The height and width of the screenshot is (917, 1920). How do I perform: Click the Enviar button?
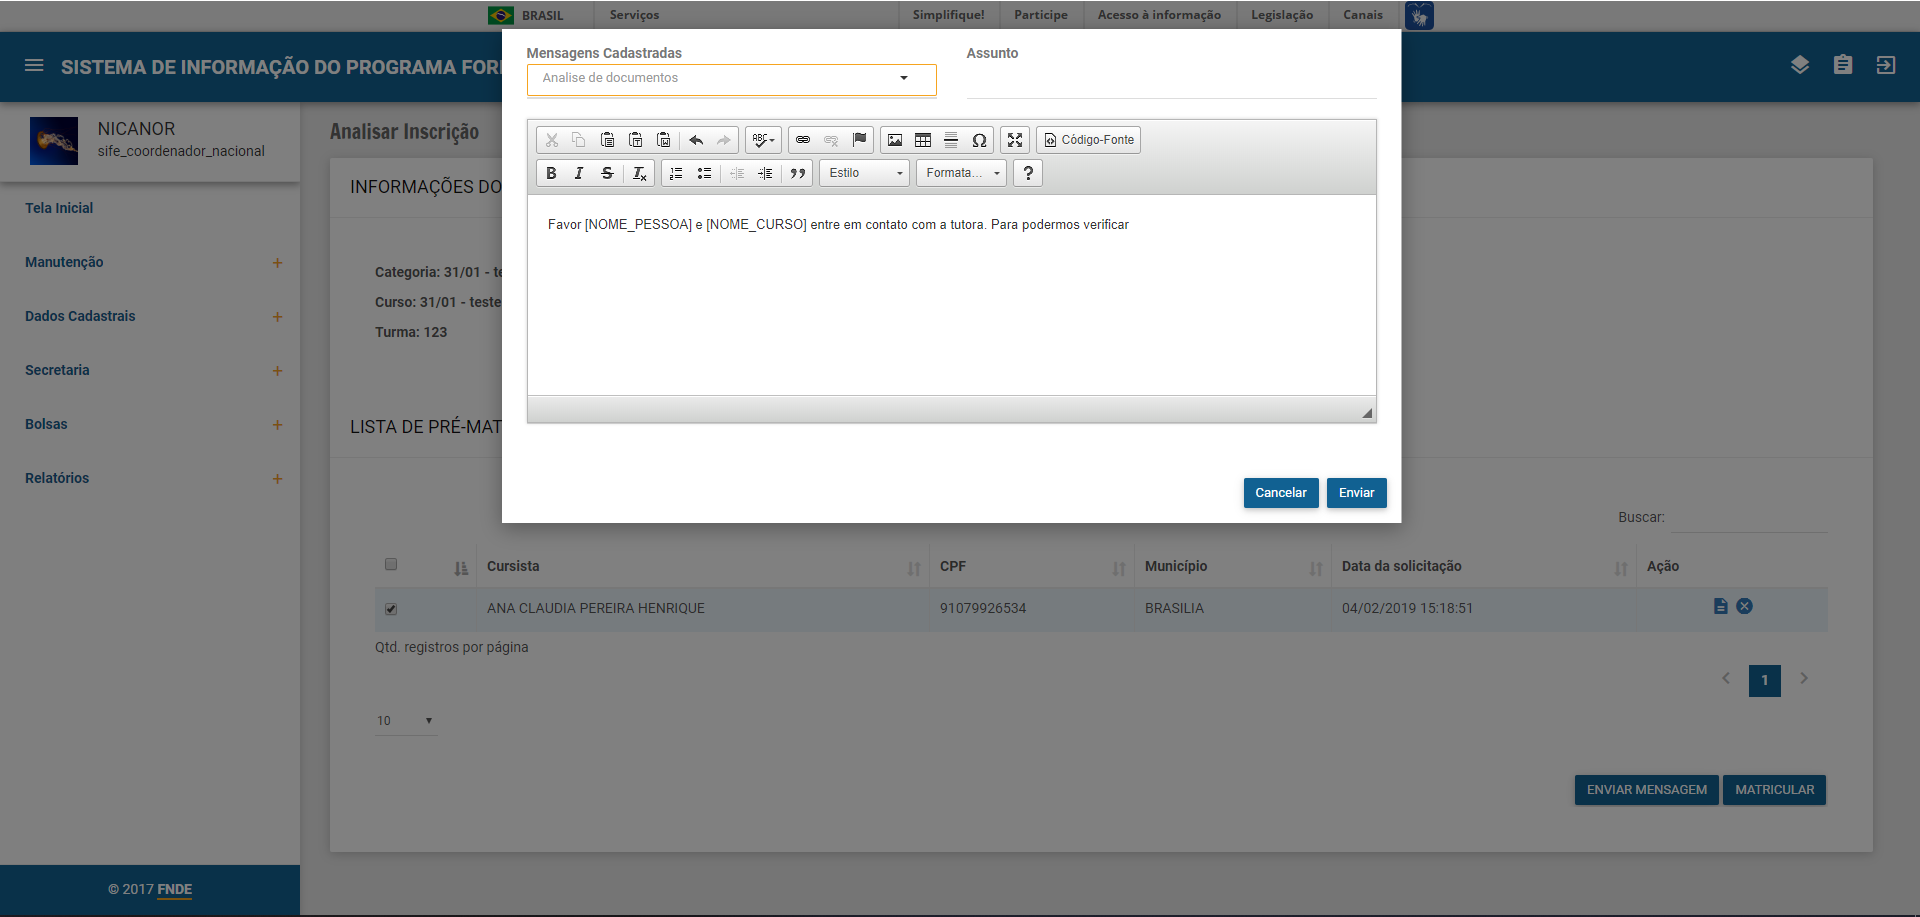(x=1356, y=493)
